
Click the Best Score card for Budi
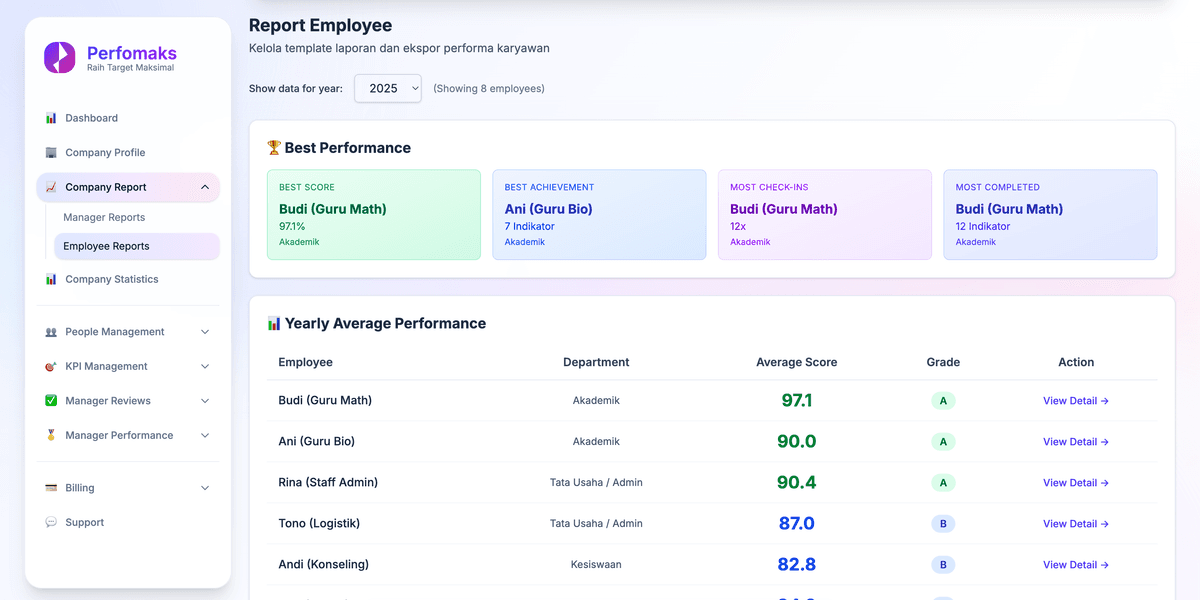pyautogui.click(x=373, y=214)
